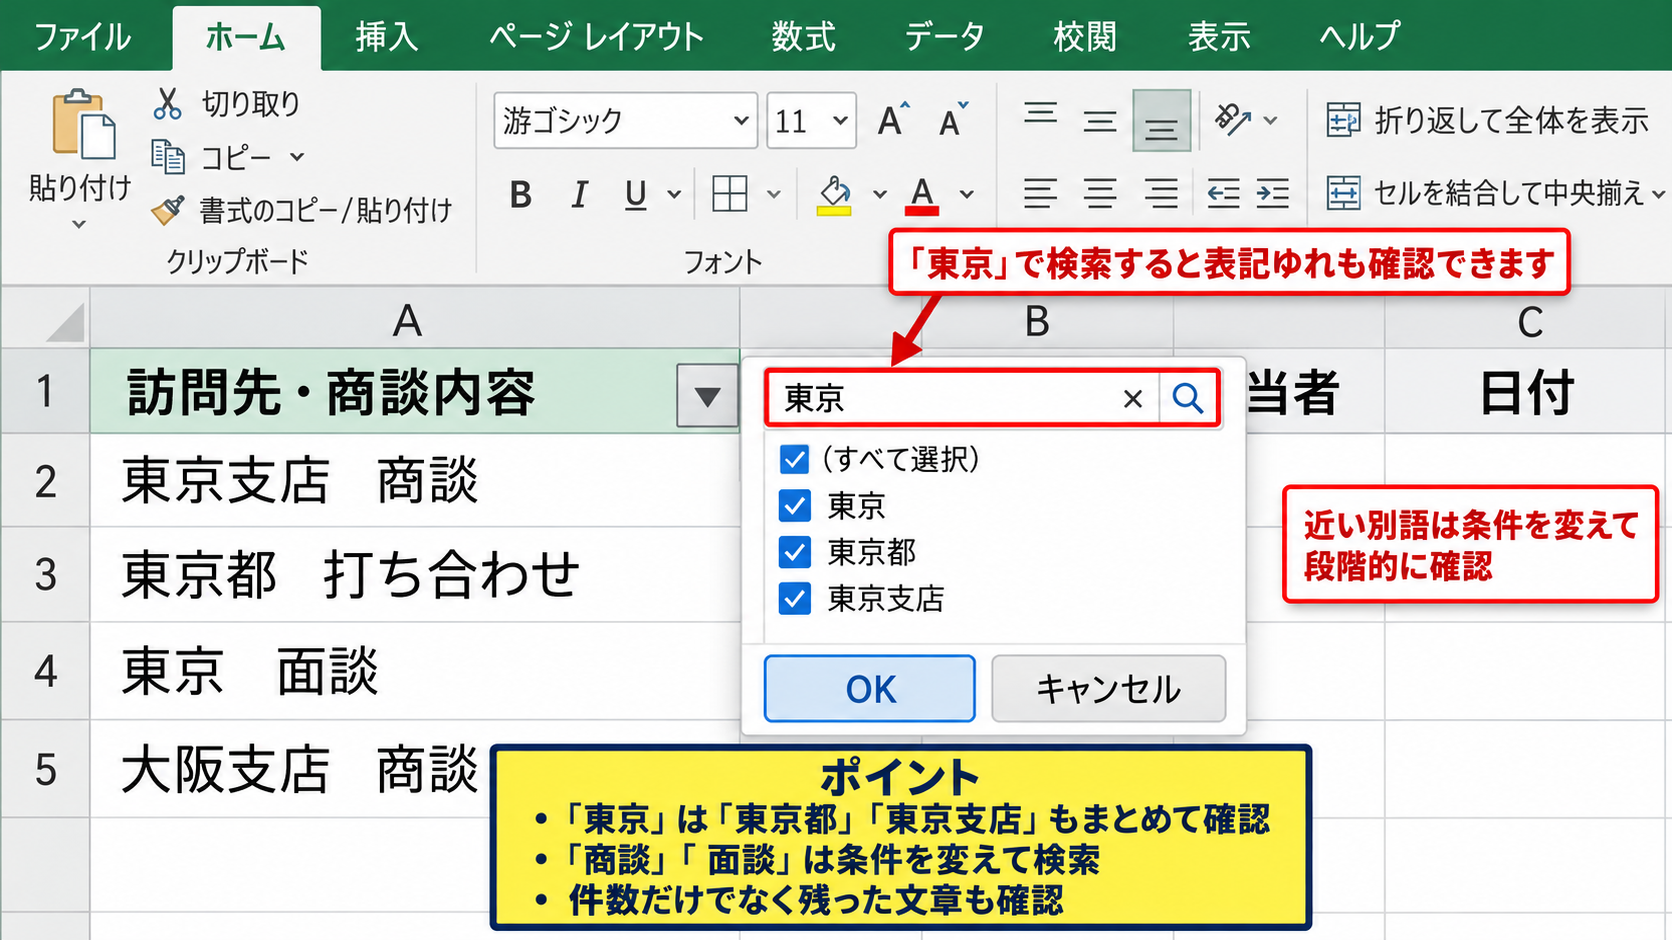Open the filter dropdown on 訪問先・商談内容 header
The width and height of the screenshot is (1672, 940).
click(707, 397)
